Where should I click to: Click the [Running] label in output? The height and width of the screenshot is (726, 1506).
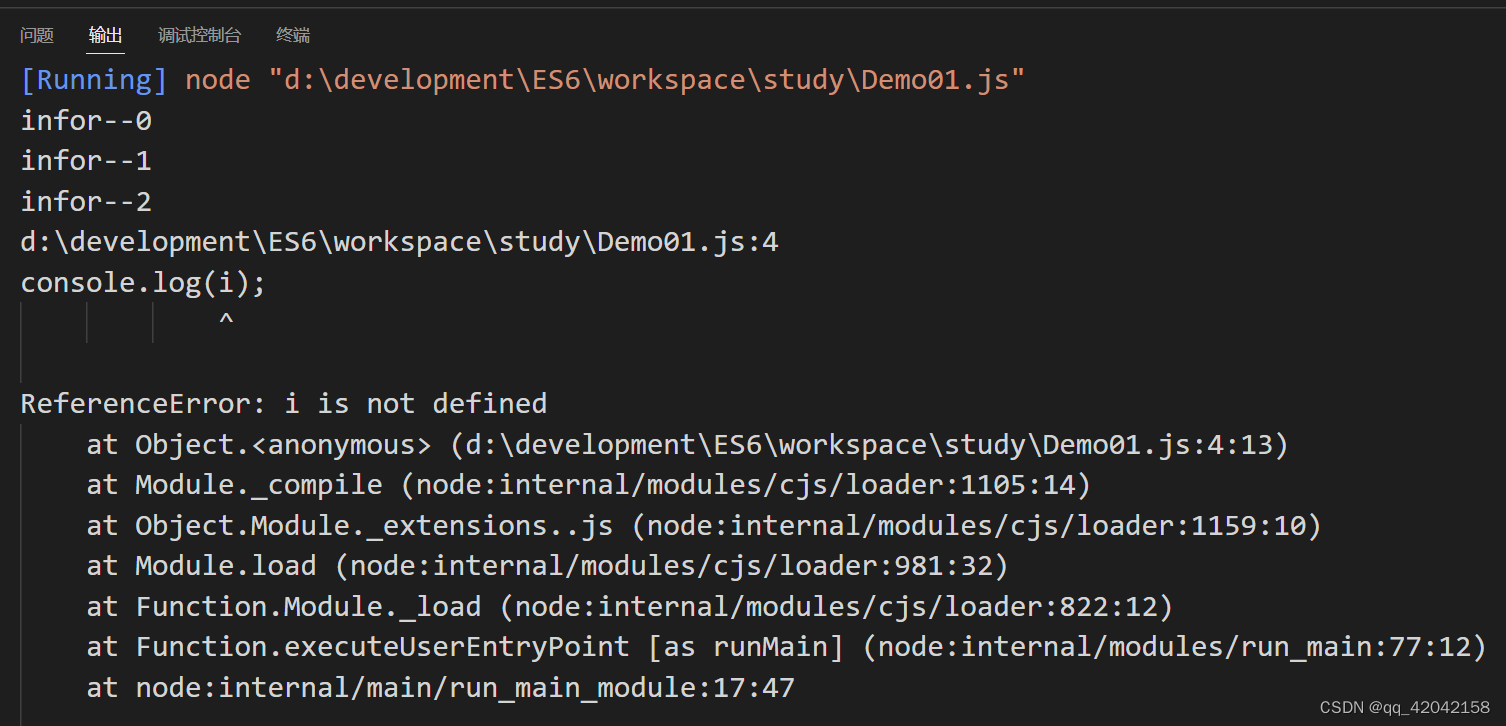[94, 80]
